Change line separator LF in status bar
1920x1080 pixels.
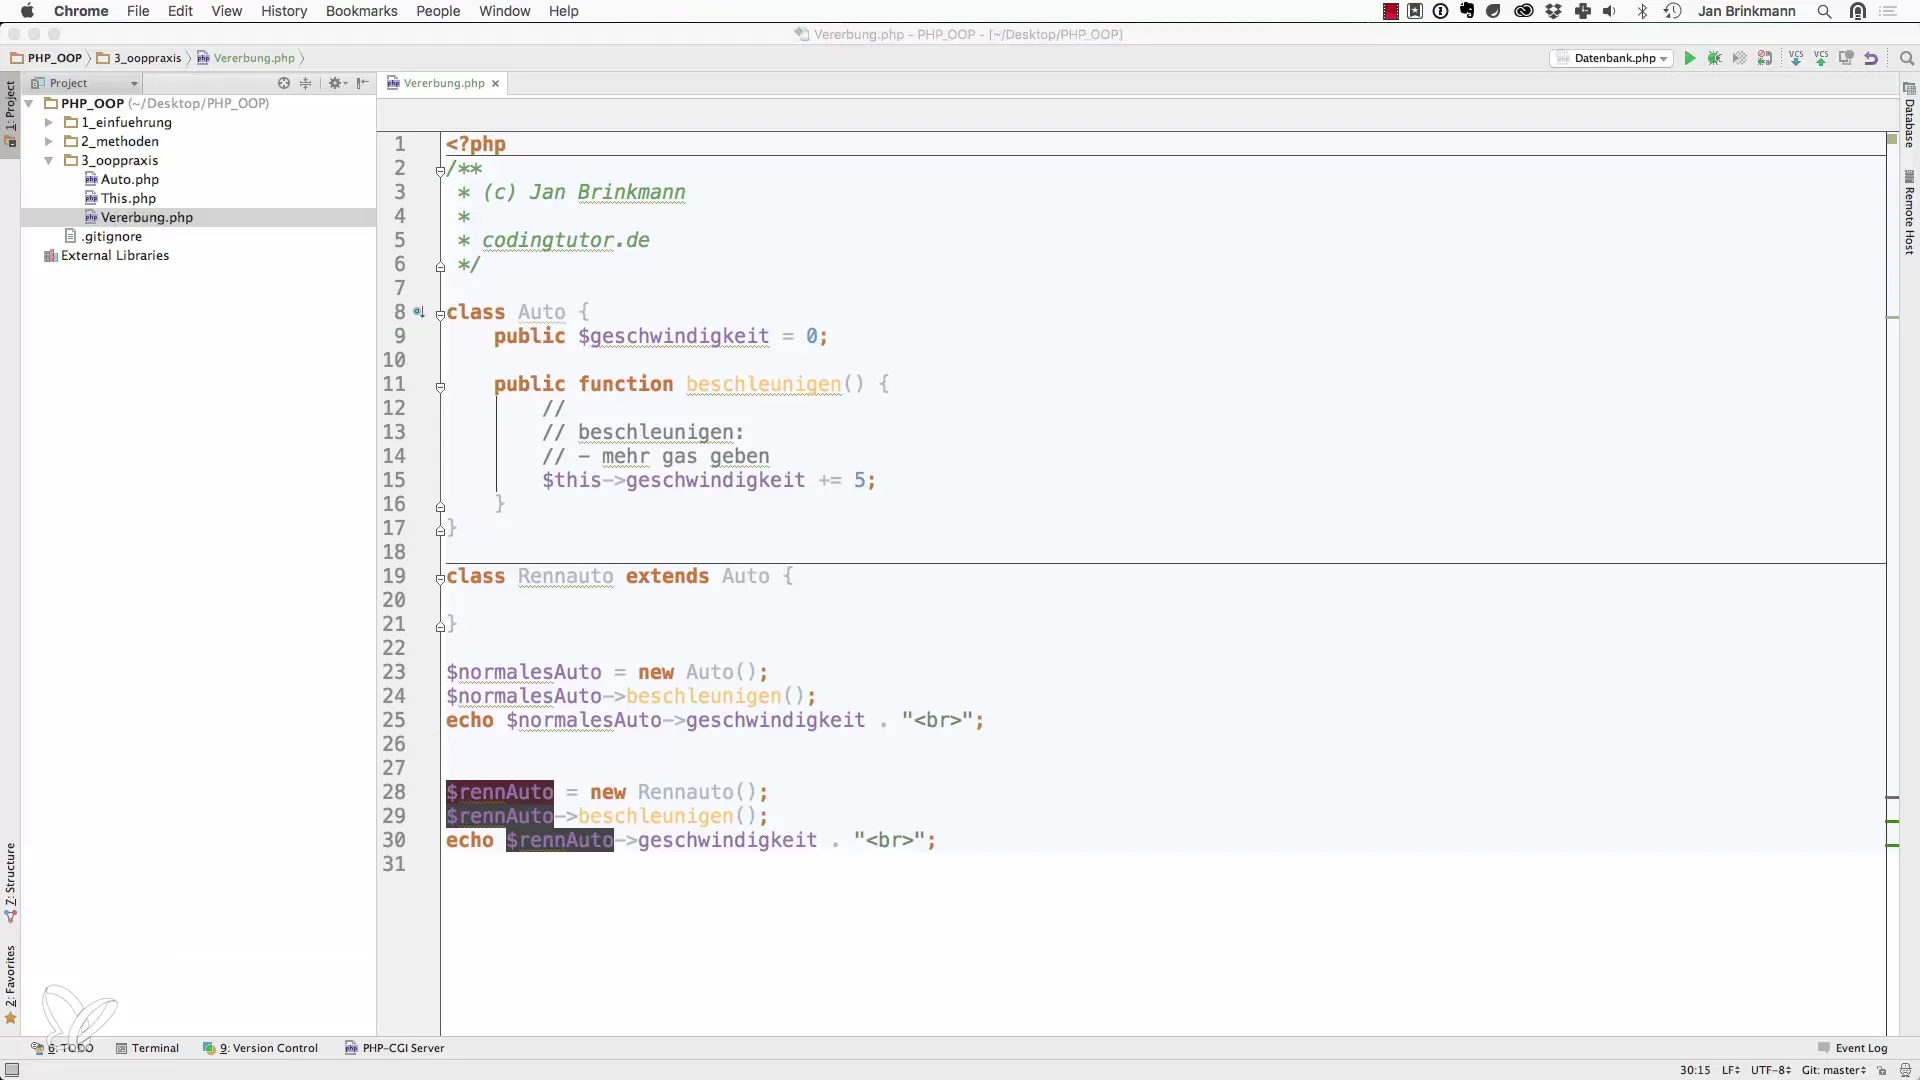pyautogui.click(x=1730, y=1070)
